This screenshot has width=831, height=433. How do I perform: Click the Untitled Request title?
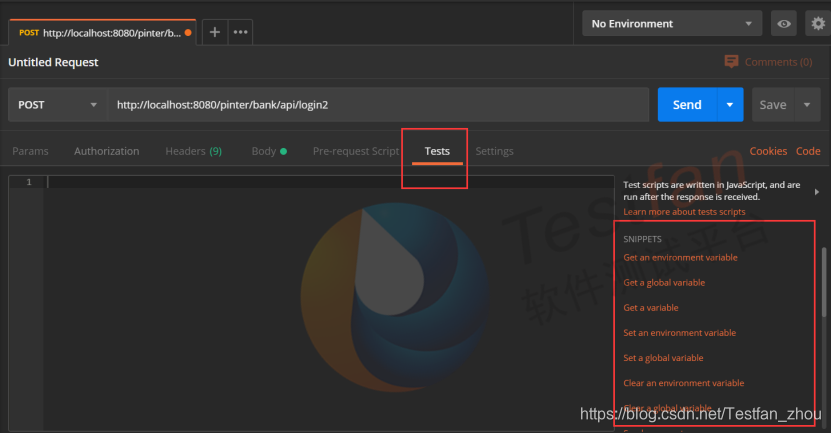(x=53, y=62)
